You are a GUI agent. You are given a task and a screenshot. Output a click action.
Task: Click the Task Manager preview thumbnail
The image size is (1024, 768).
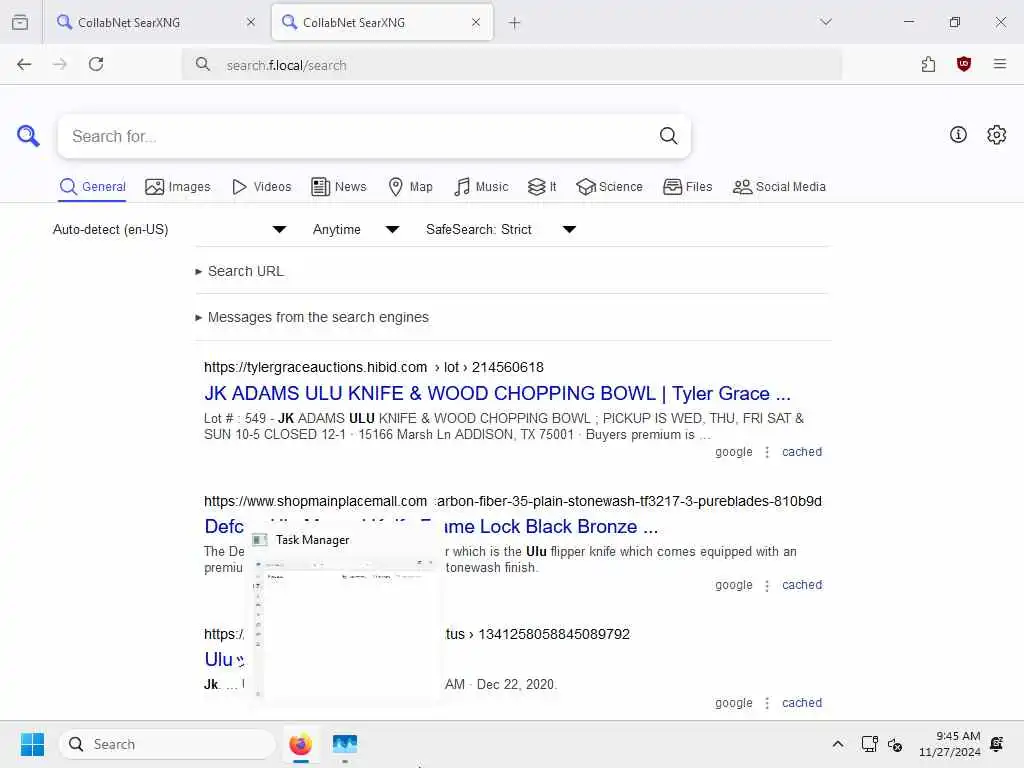click(x=344, y=616)
